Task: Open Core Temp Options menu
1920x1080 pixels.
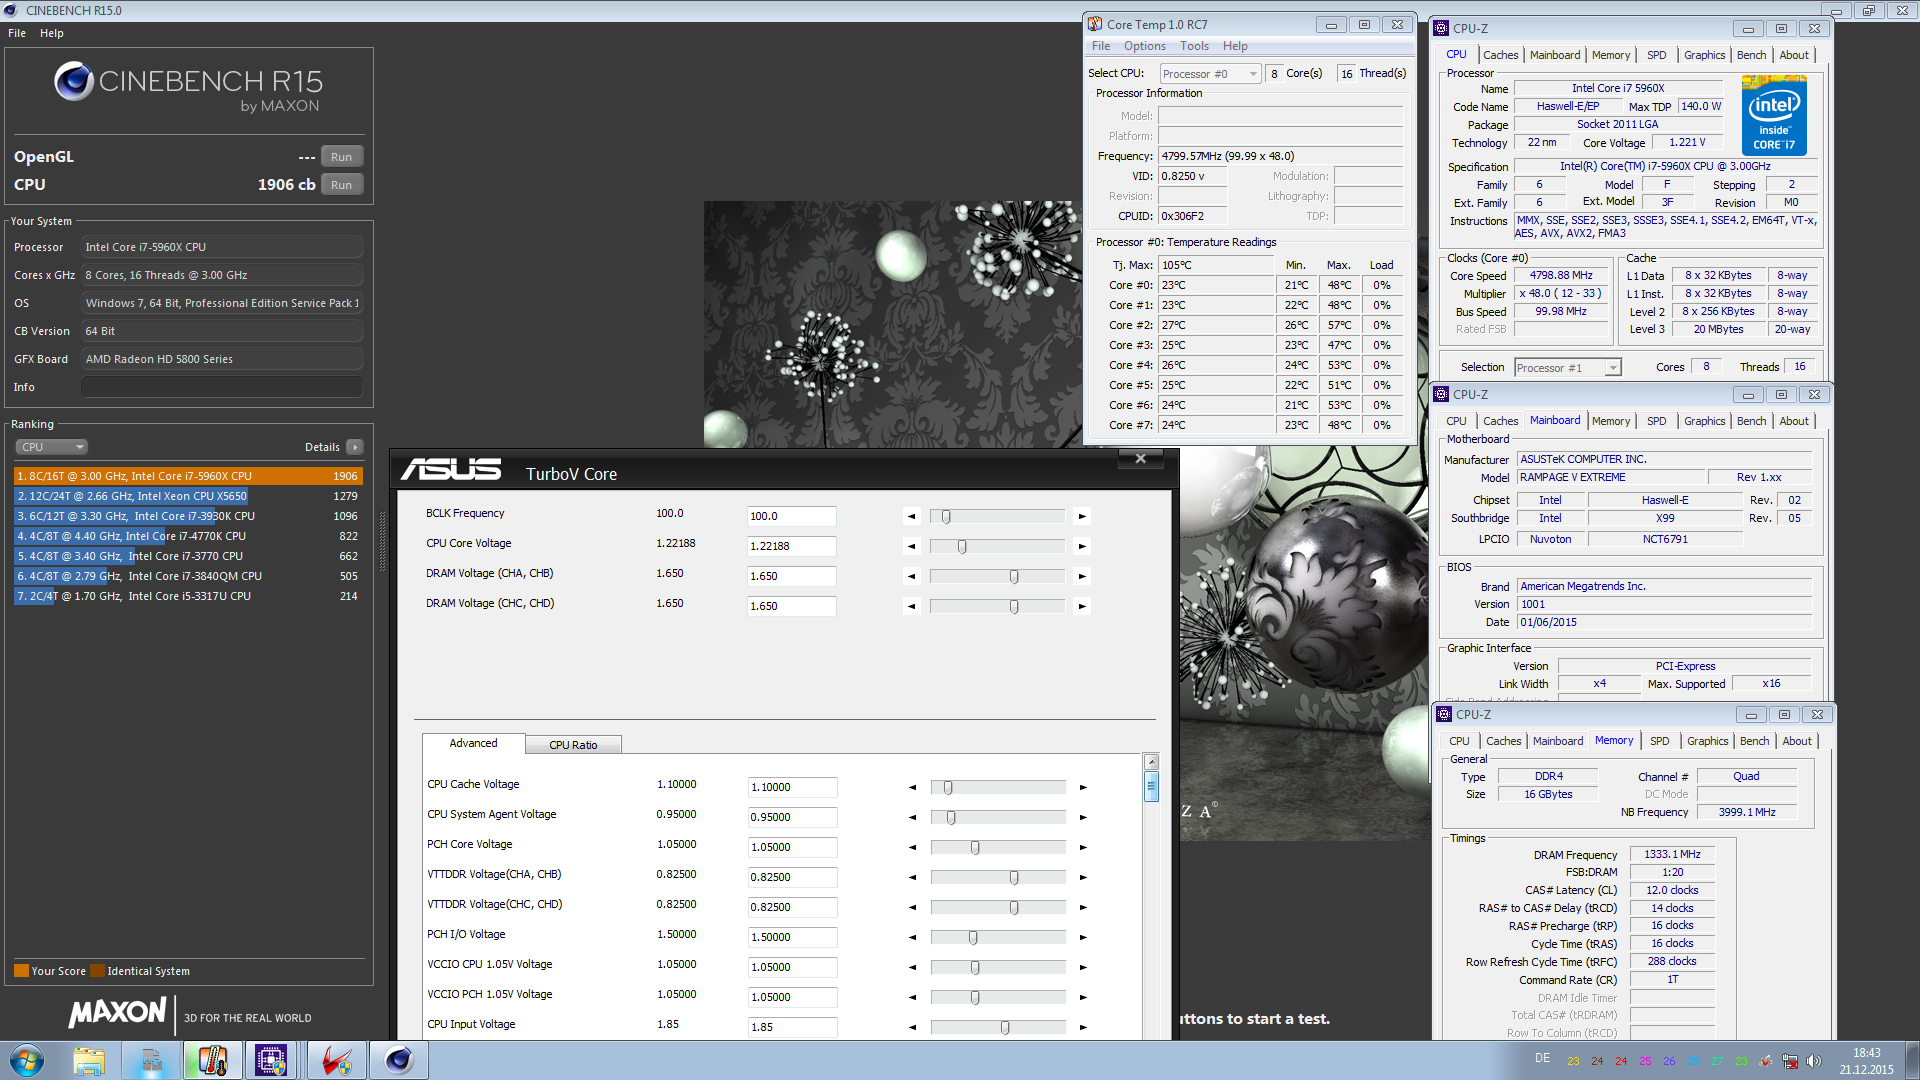Action: click(1145, 46)
